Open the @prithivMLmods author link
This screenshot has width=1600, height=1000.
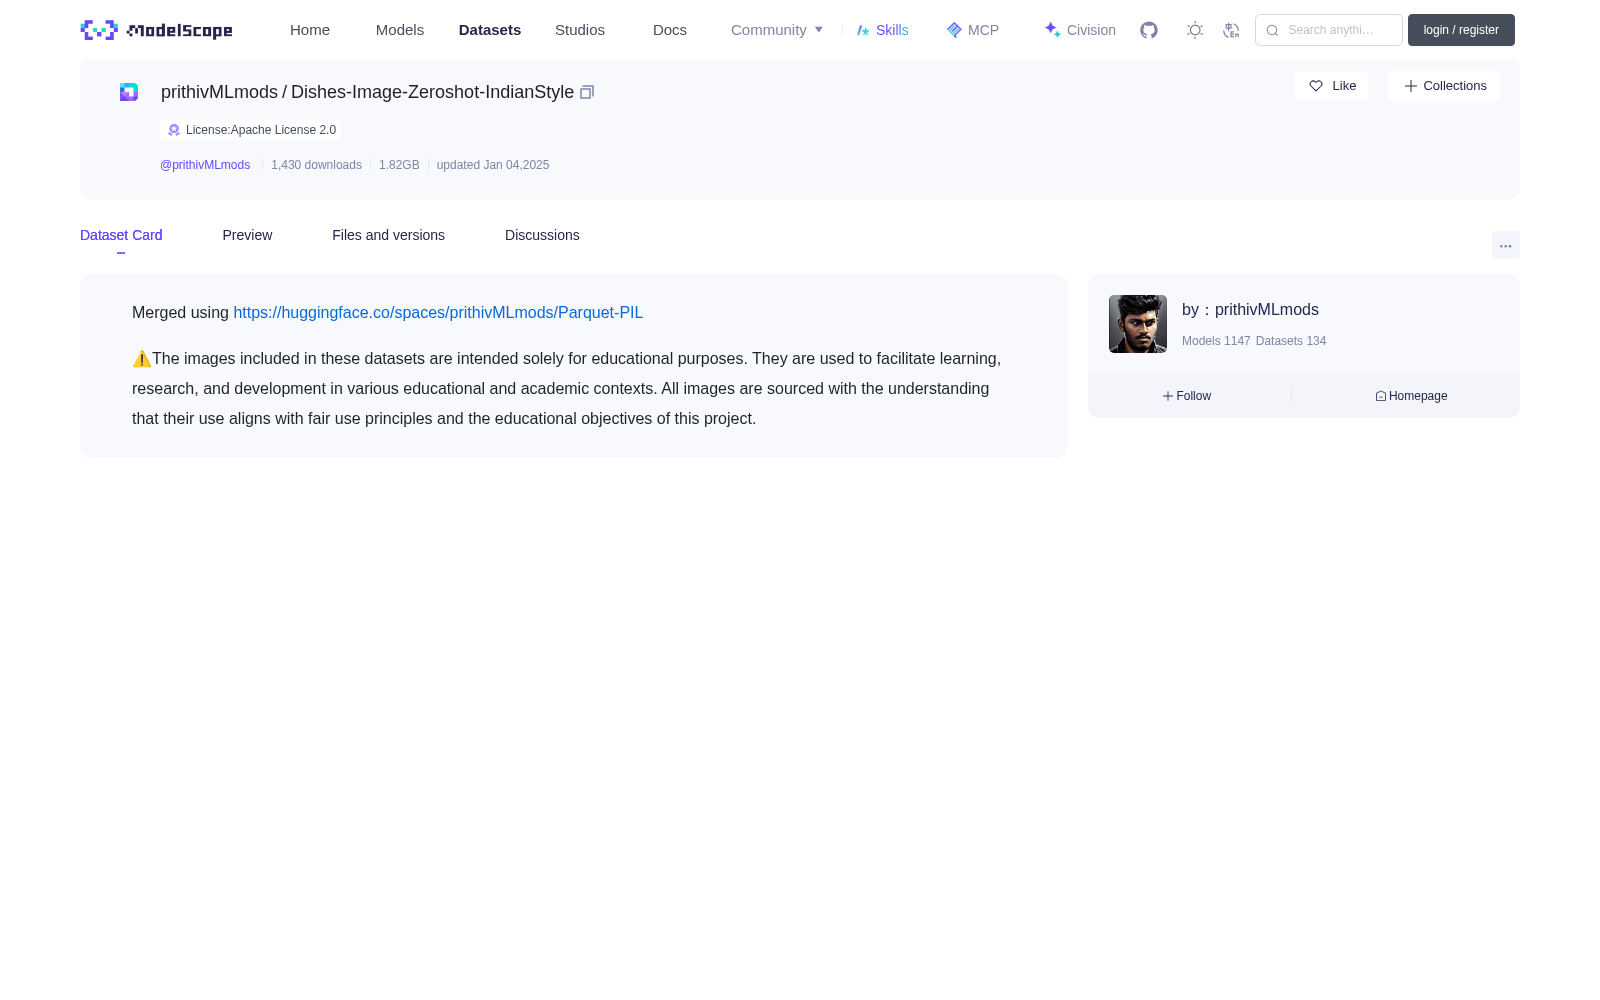(x=205, y=165)
